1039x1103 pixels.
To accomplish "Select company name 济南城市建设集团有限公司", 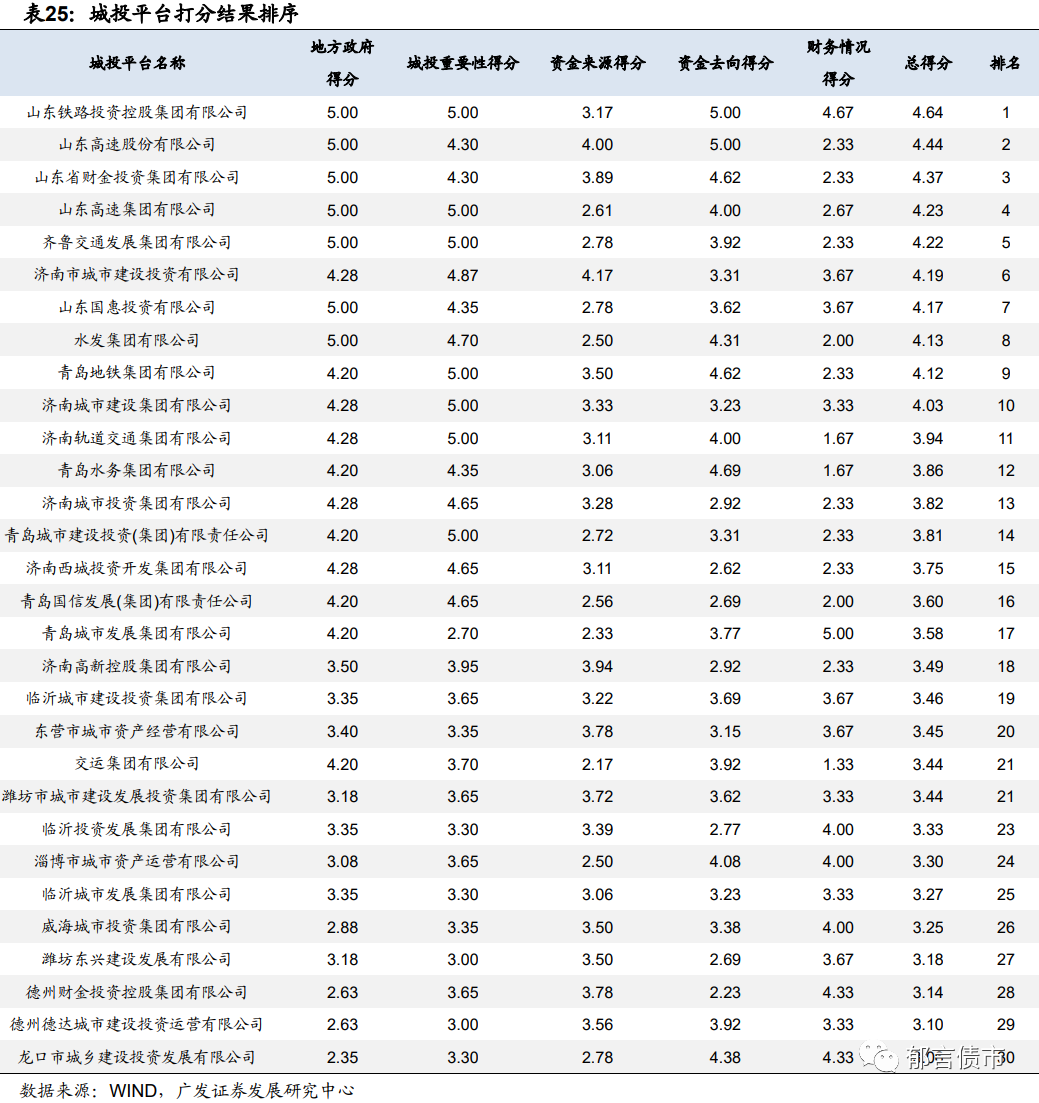I will point(137,406).
